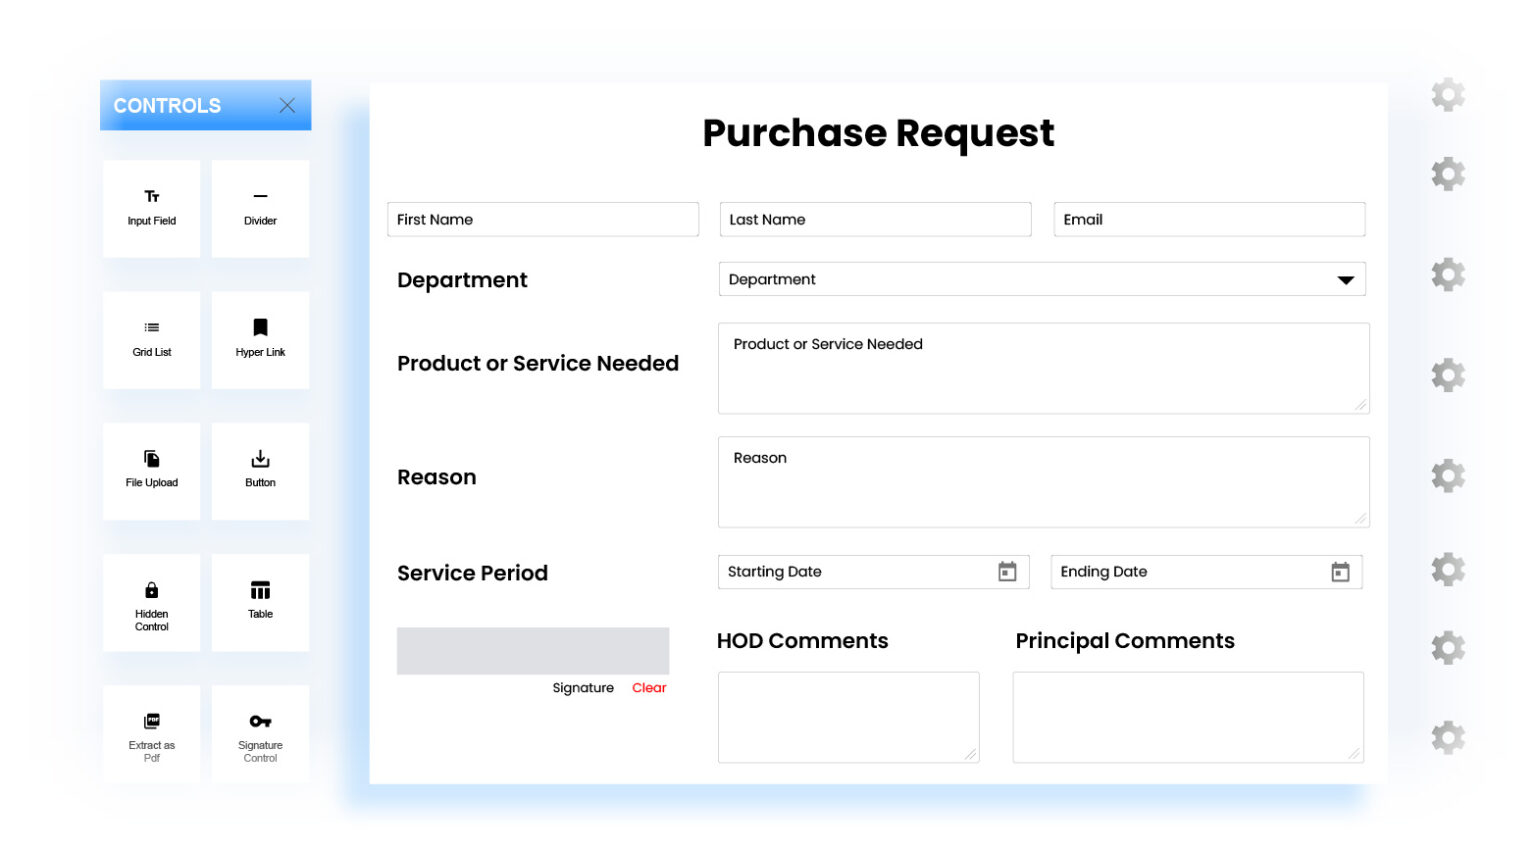Open the Starting Date calendar picker
Image resolution: width=1536 pixels, height=850 pixels.
[x=1007, y=571]
